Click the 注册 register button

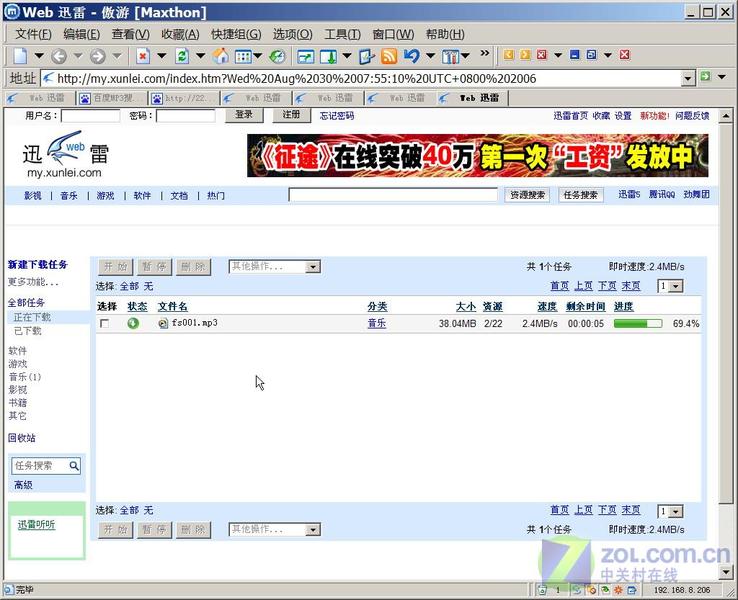tap(291, 115)
